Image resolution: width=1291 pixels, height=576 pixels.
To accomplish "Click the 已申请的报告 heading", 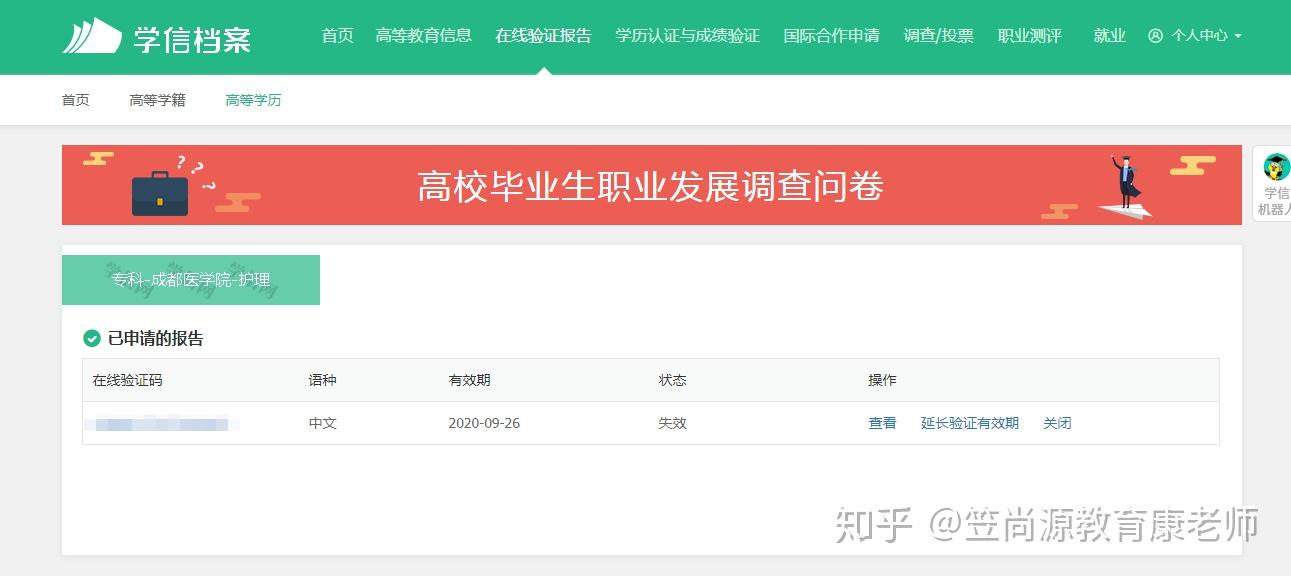I will click(x=155, y=339).
